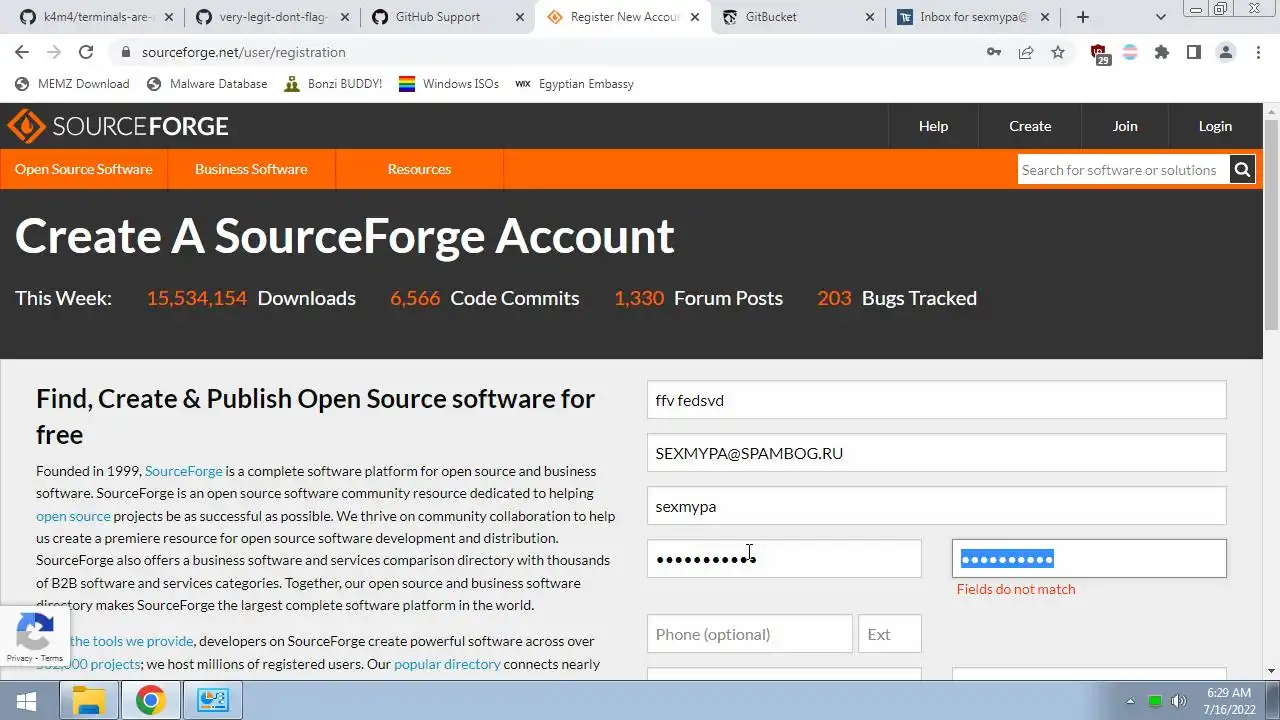Close the GitHub Support tab
This screenshot has height=720, width=1280.
coord(518,17)
